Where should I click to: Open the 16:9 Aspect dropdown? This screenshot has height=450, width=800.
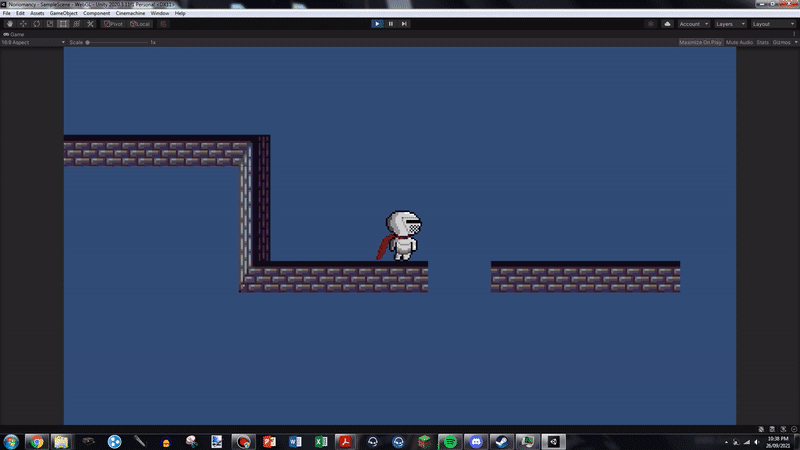coord(33,42)
